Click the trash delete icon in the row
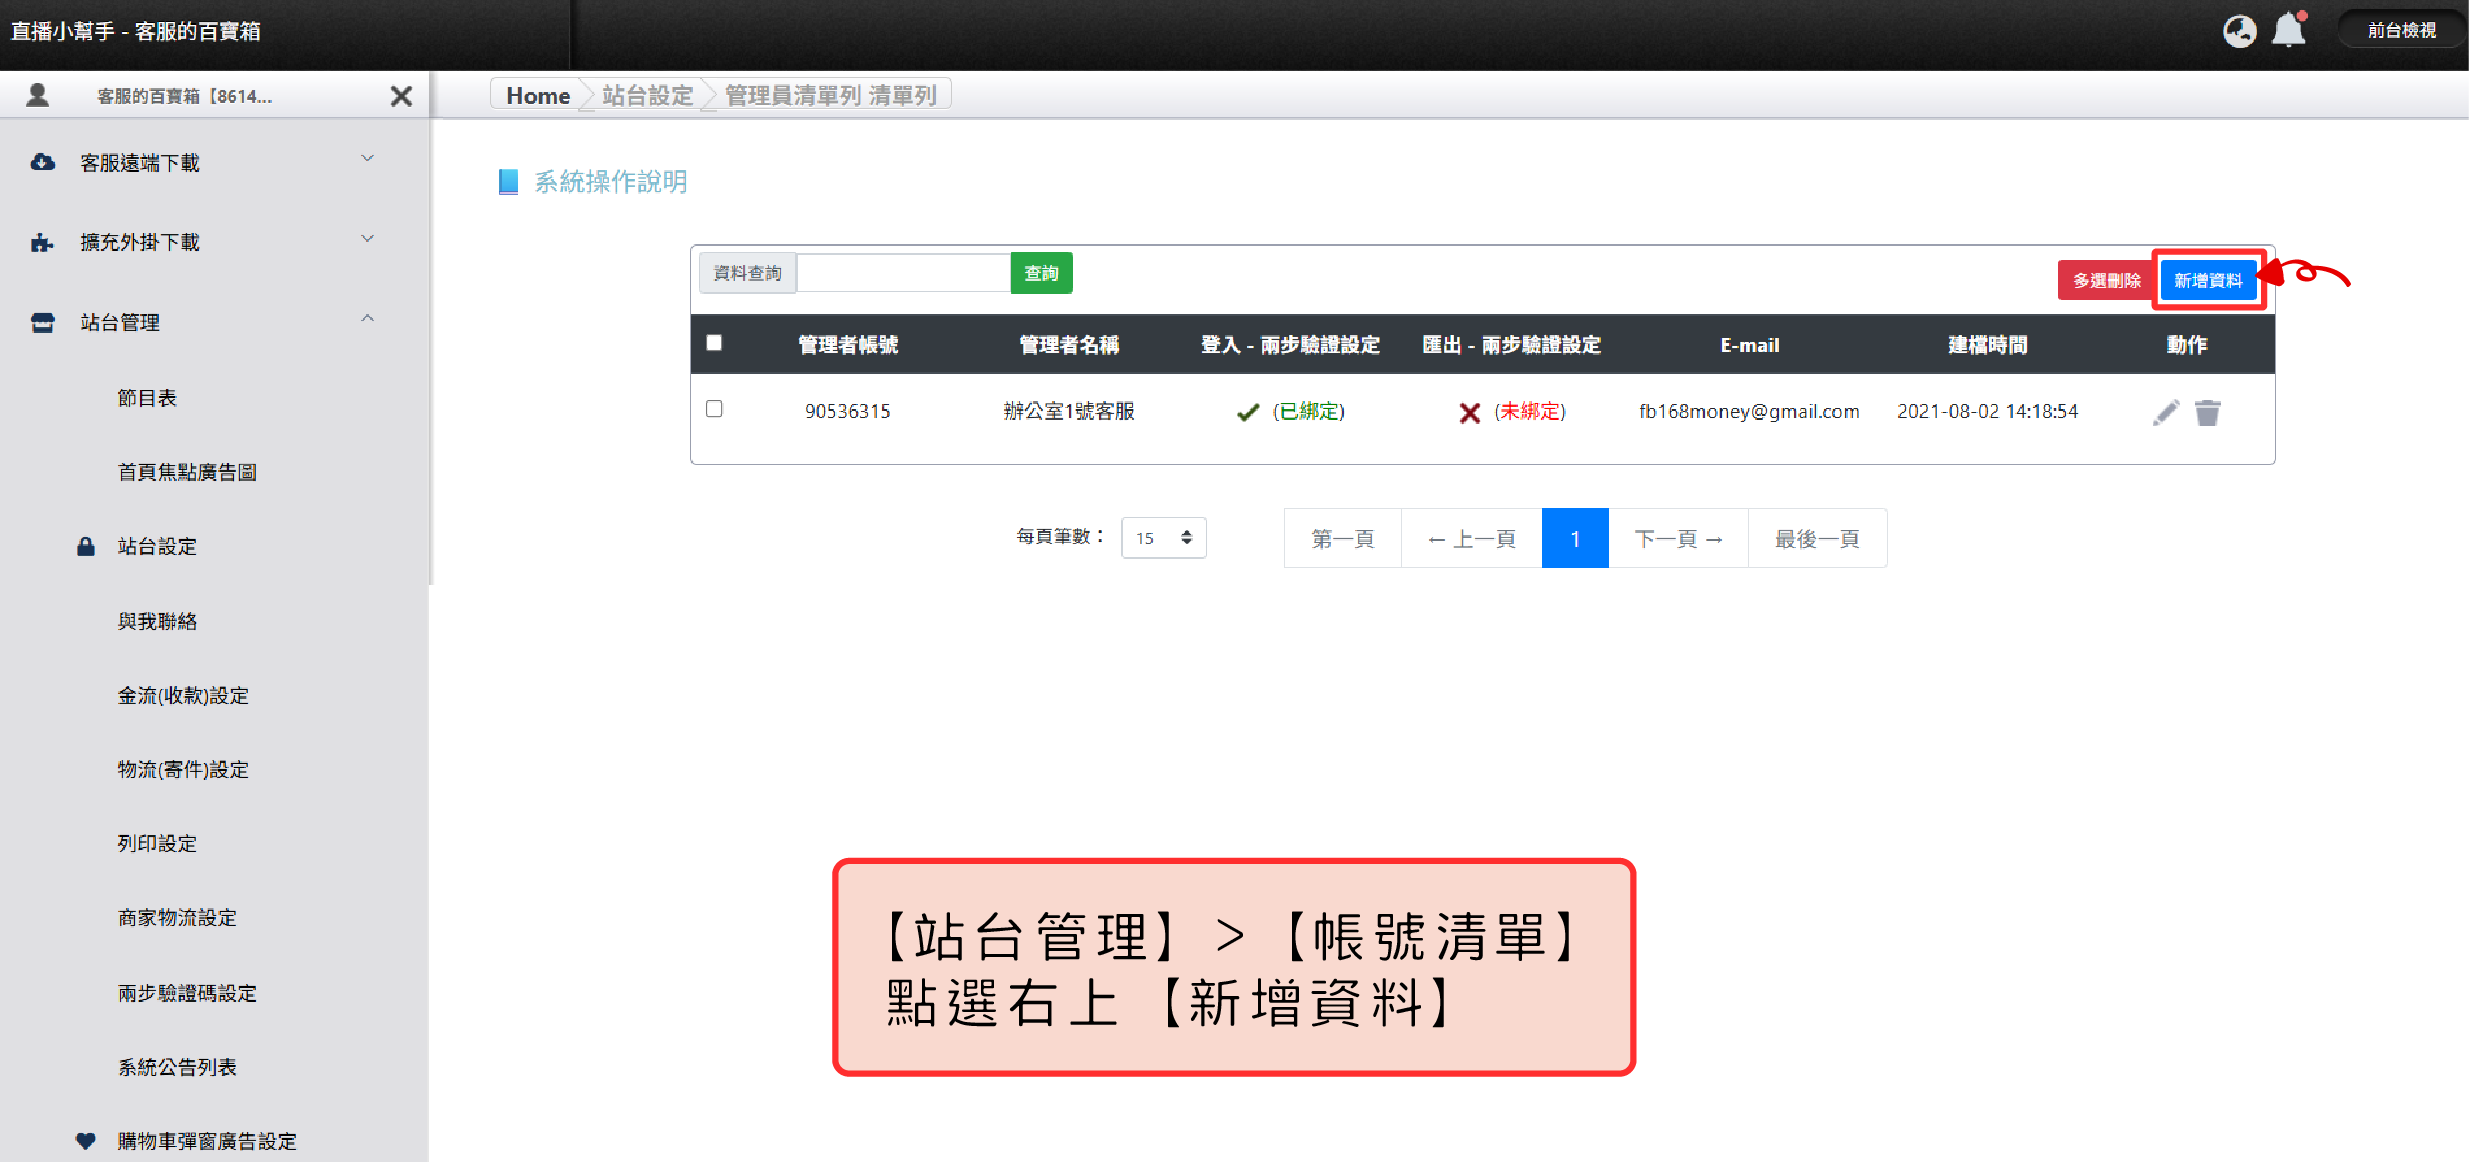 [x=2207, y=412]
